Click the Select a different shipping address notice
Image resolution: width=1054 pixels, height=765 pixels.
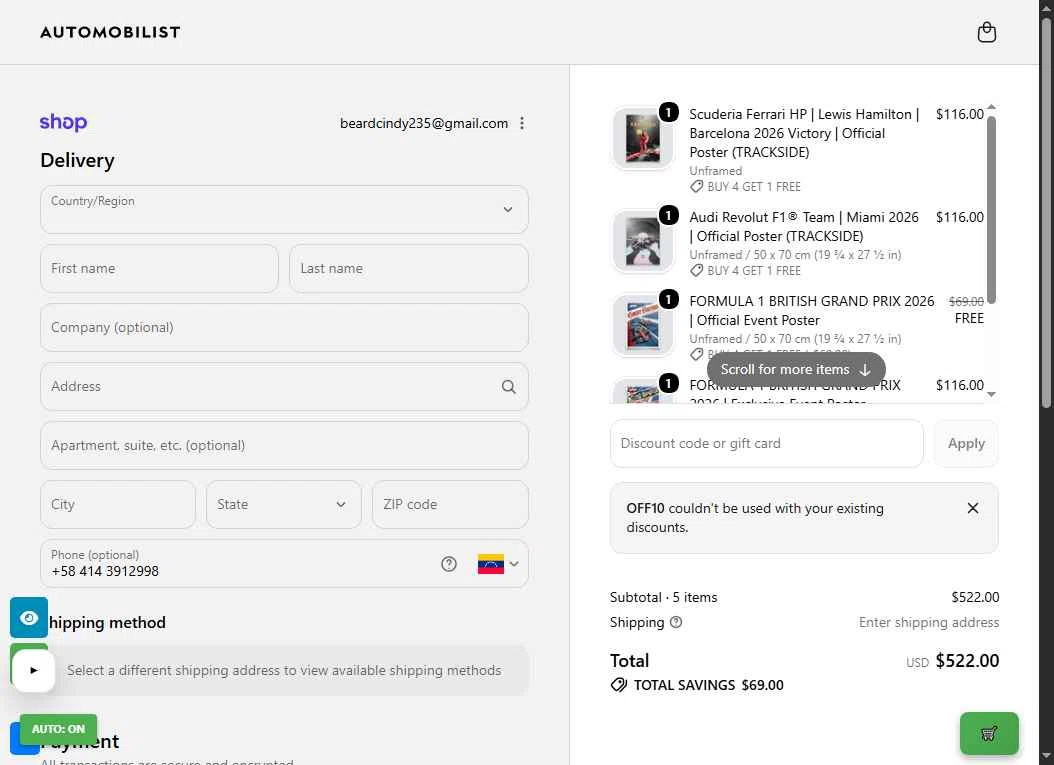[x=284, y=670]
